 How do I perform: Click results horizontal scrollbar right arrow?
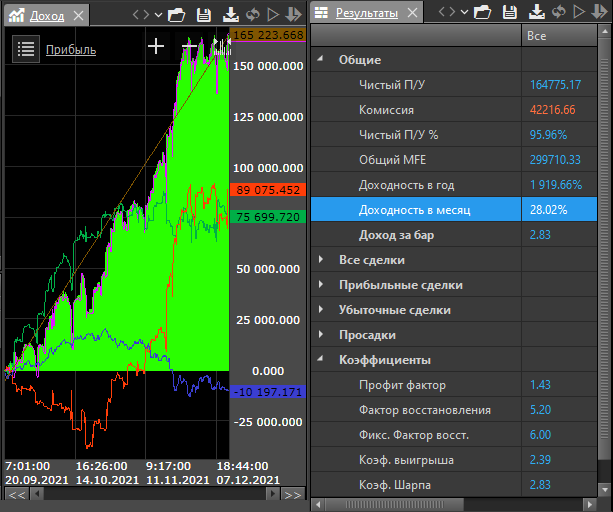[x=590, y=504]
